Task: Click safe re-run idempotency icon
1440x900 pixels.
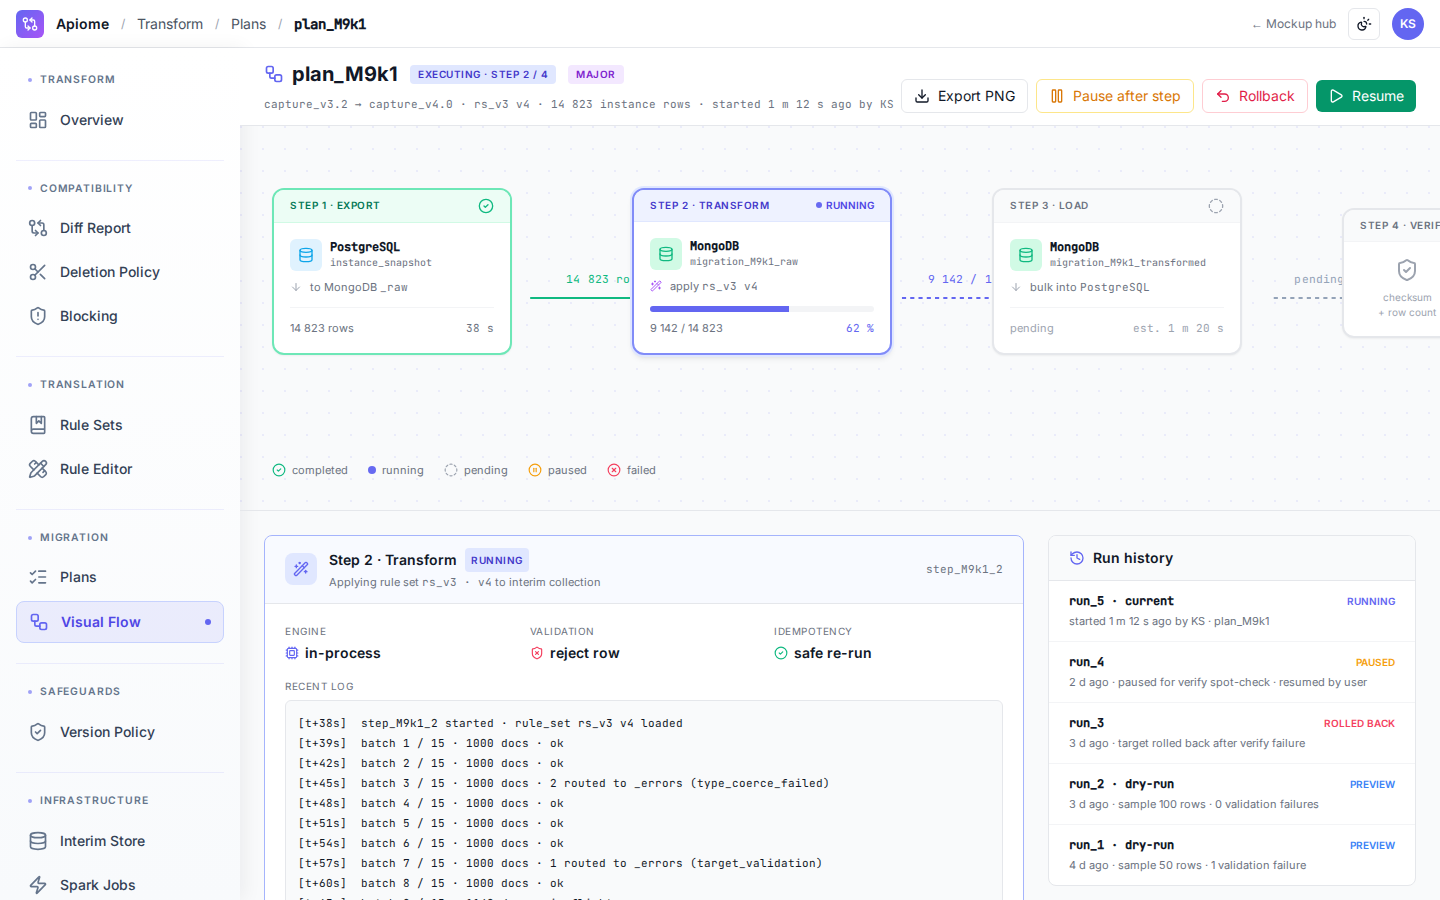Action: coord(781,653)
